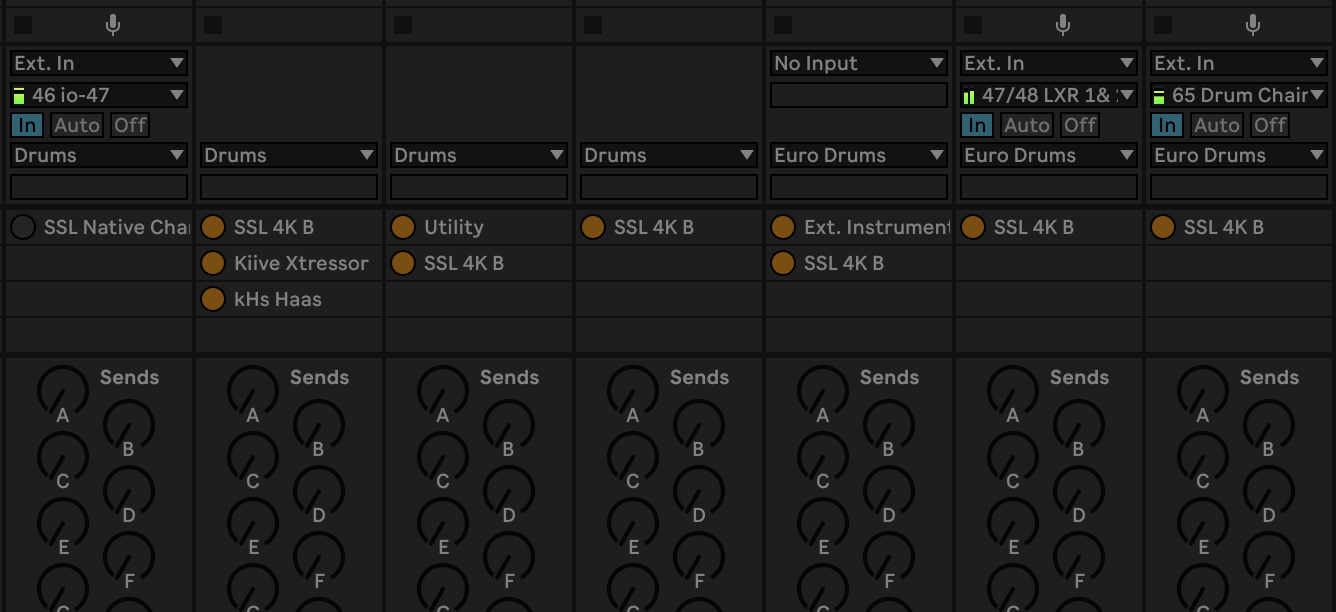The width and height of the screenshot is (1336, 612).
Task: Set monitor to Off on 65 Drum Chair track
Action: (1269, 125)
